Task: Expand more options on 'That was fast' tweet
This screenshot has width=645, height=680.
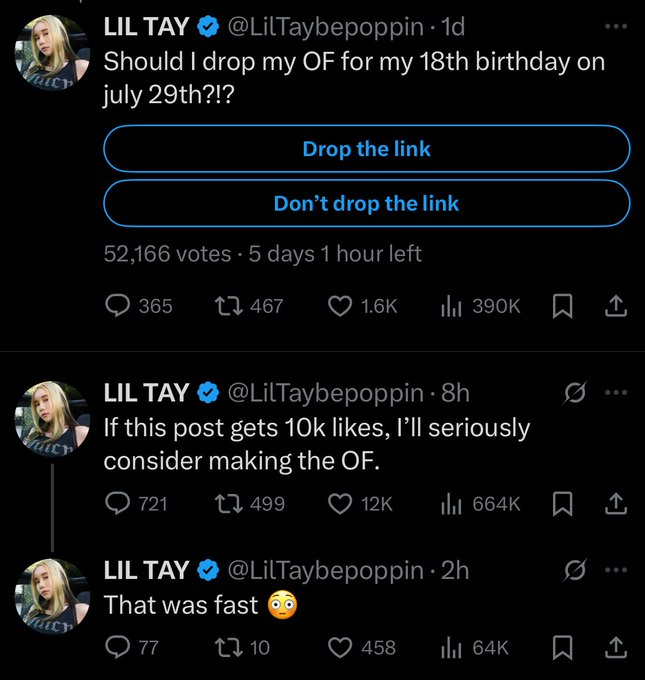Action: pos(617,570)
